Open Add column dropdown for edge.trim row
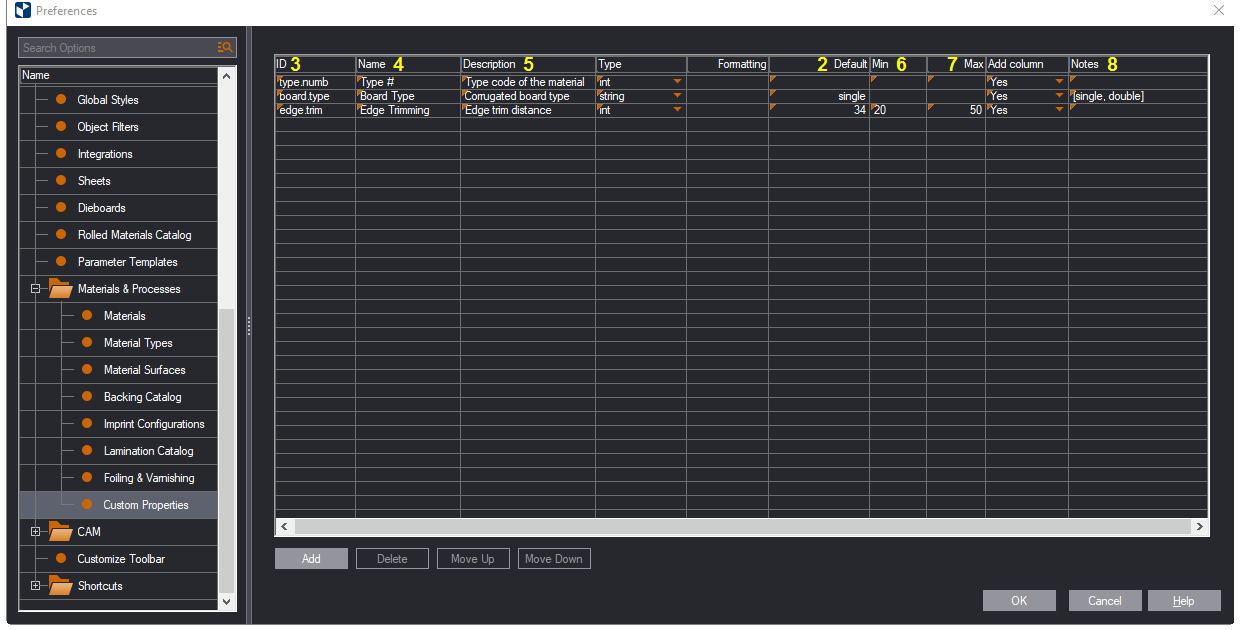Image resolution: width=1240 pixels, height=630 pixels. (x=1059, y=110)
